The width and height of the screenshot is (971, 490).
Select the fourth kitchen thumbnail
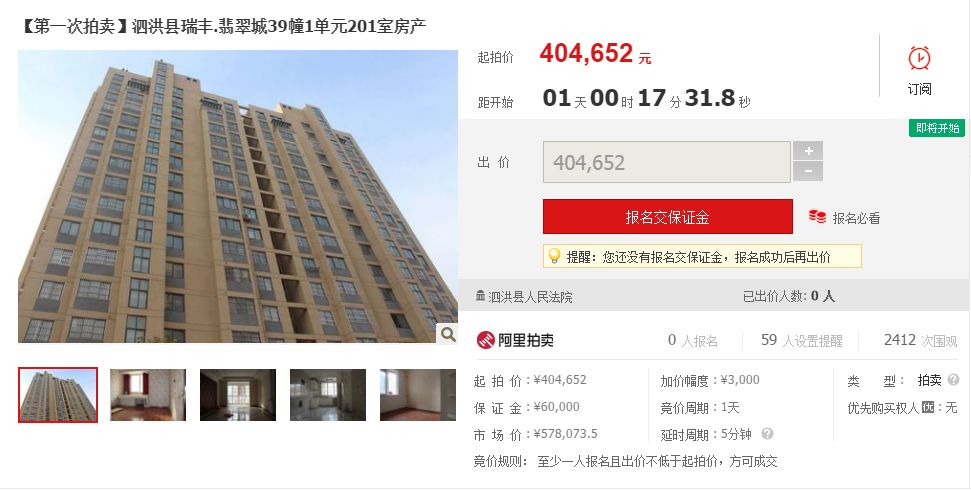click(x=328, y=395)
